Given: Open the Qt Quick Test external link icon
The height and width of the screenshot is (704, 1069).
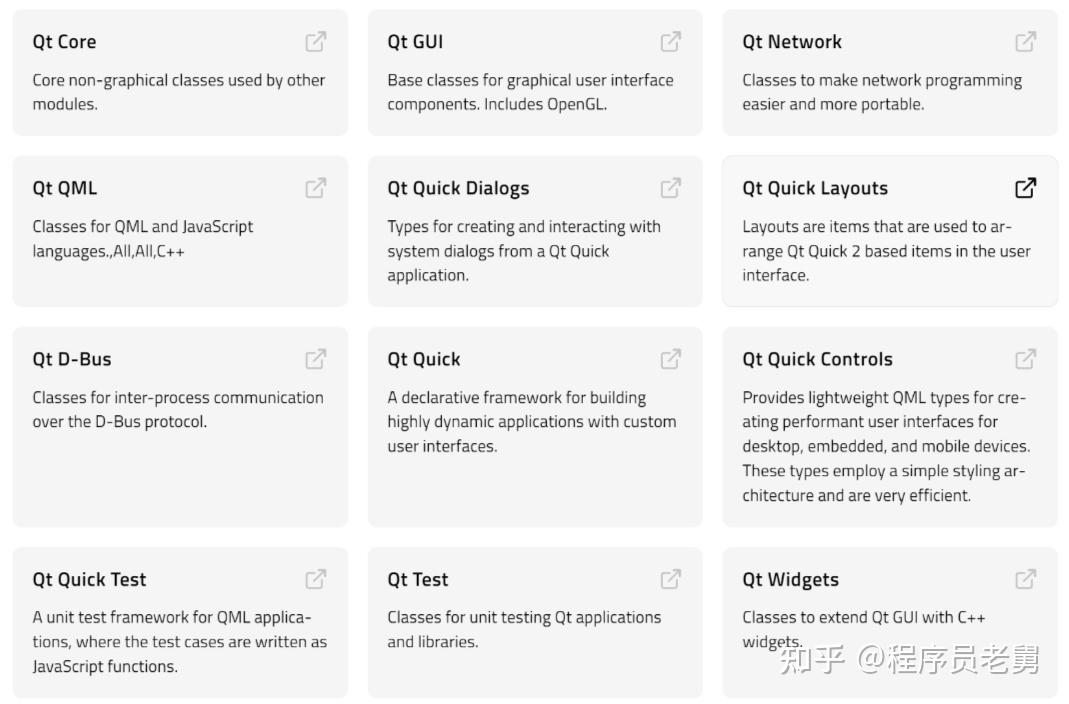Looking at the screenshot, I should 316,579.
